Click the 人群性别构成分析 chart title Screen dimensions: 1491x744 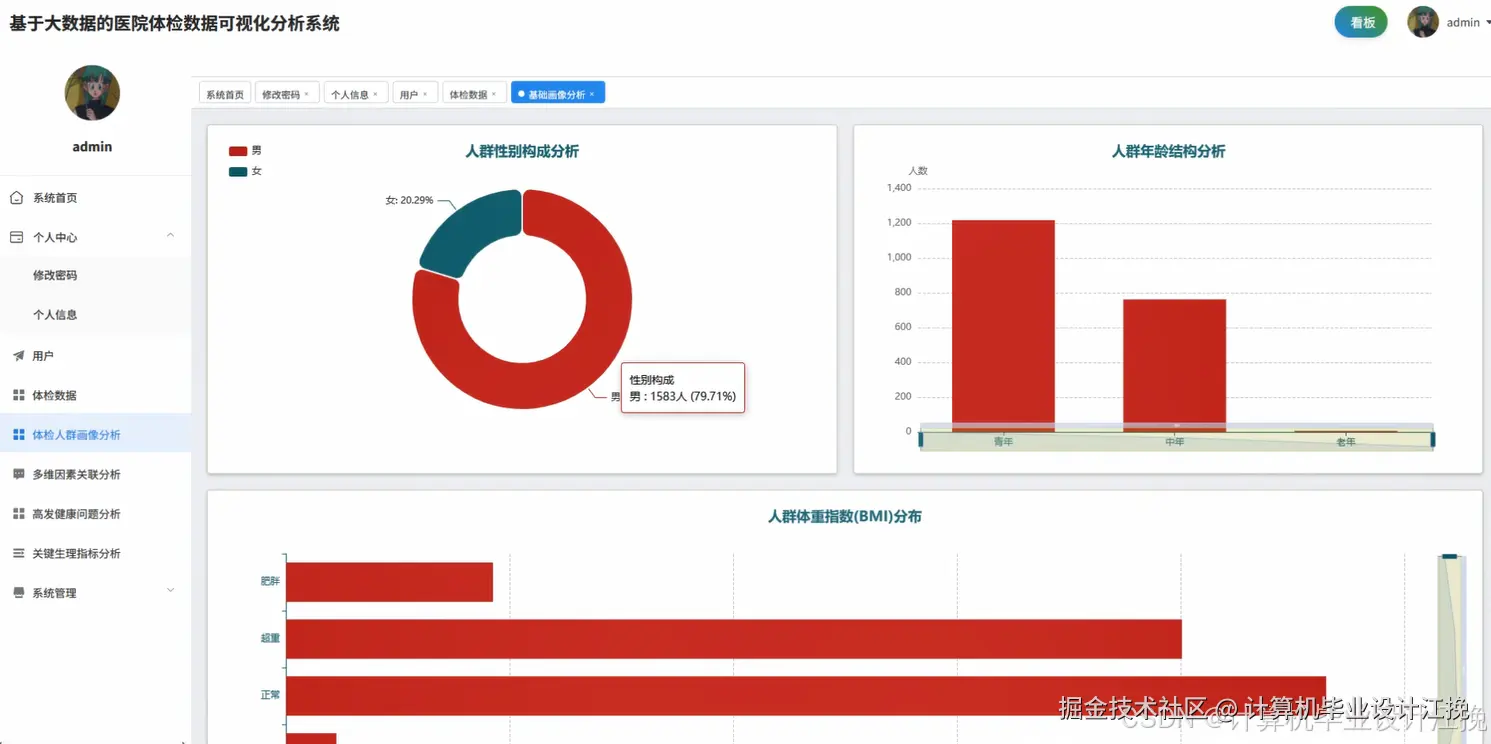point(522,152)
